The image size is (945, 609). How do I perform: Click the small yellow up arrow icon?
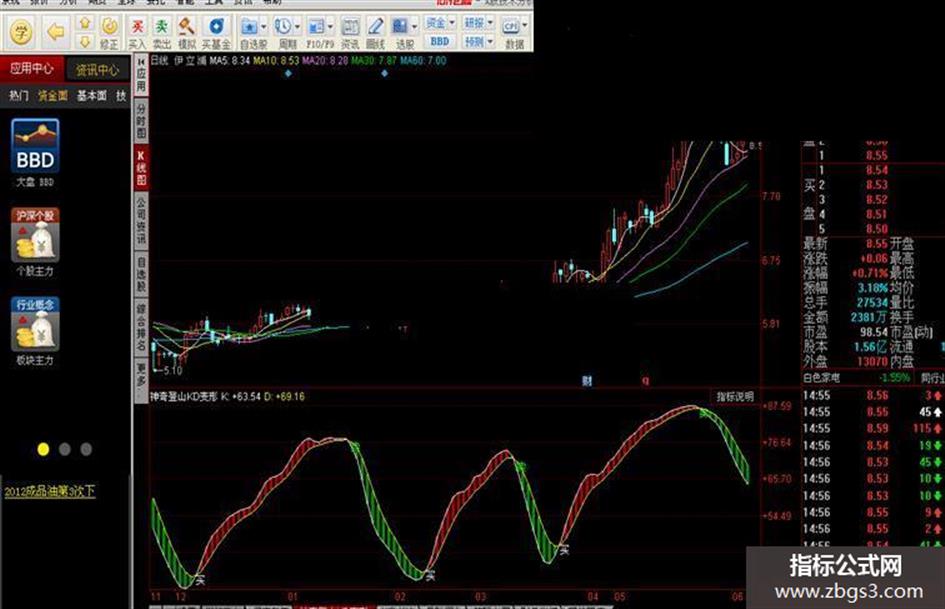tap(84, 23)
